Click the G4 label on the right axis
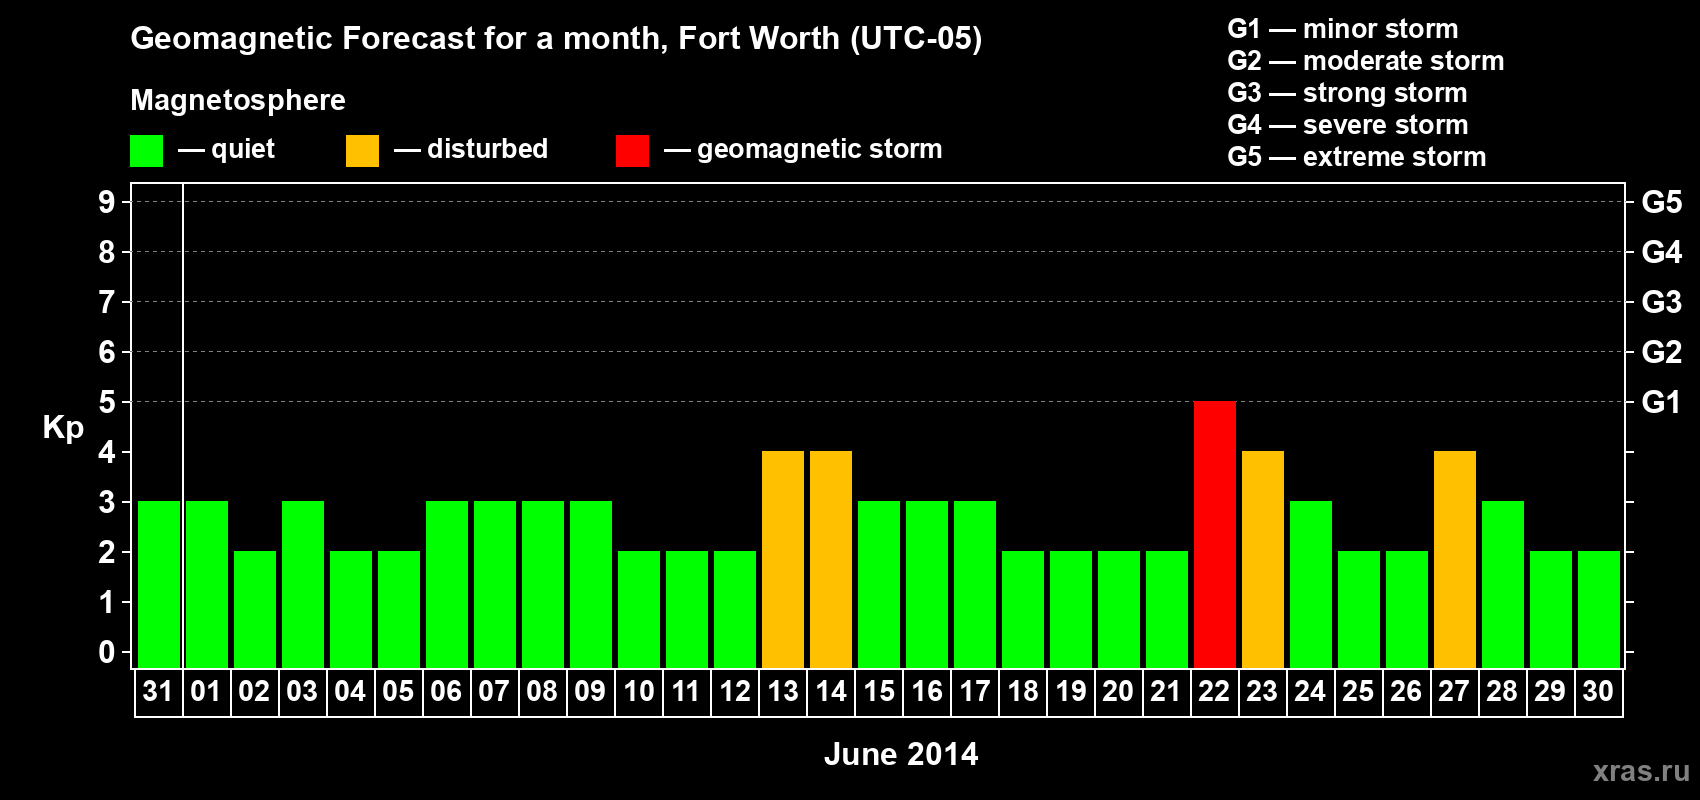This screenshot has width=1700, height=800. (1661, 252)
